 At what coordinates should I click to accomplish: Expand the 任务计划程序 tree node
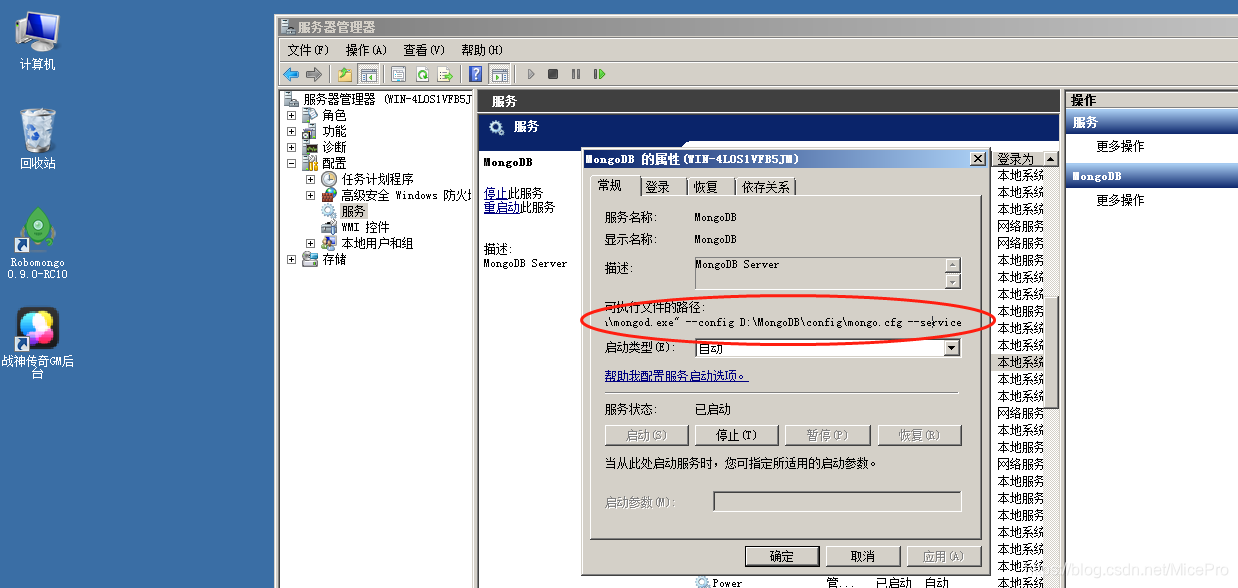point(311,179)
